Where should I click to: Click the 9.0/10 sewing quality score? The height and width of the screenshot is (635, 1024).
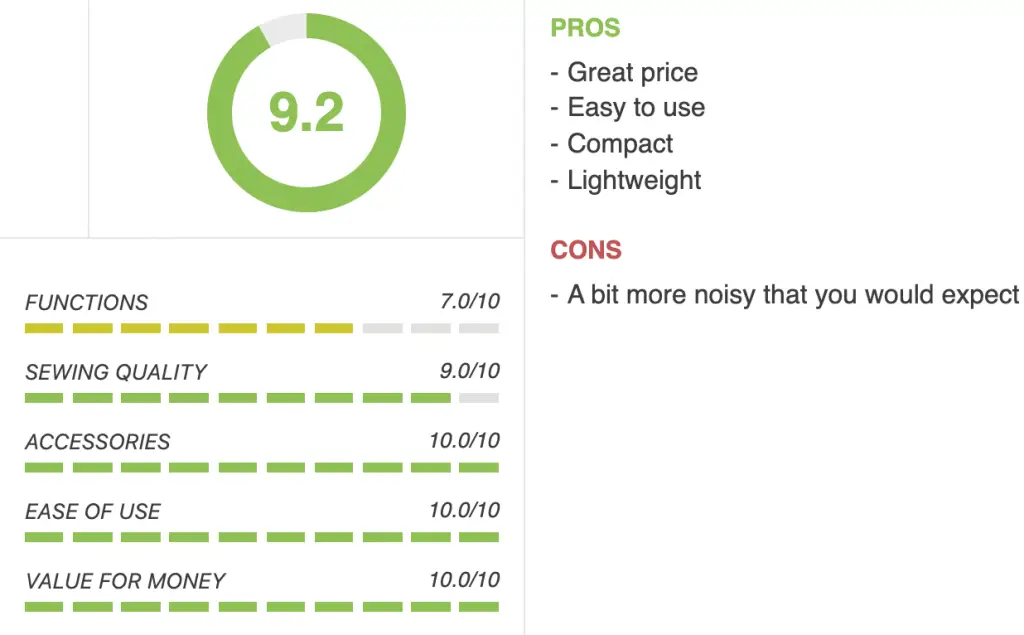click(470, 371)
